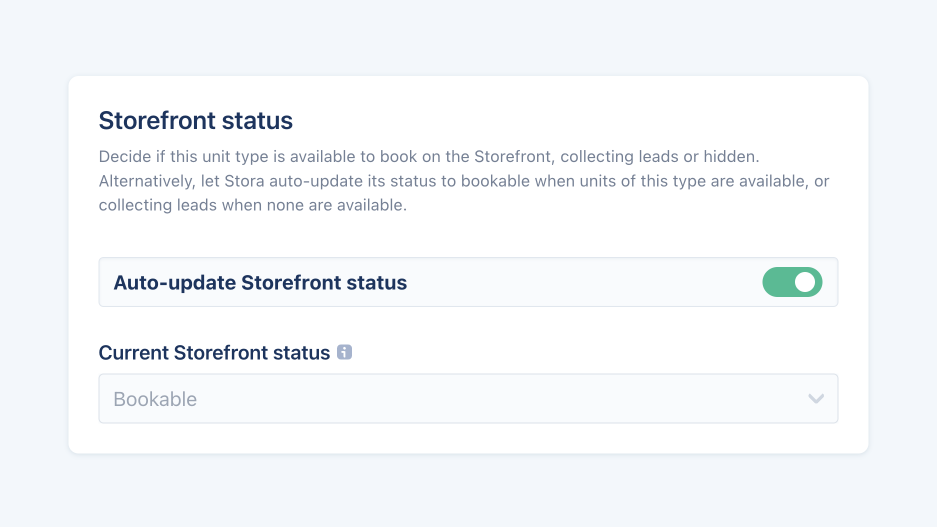The image size is (937, 527).
Task: Select the Bookable value text
Action: 155,399
